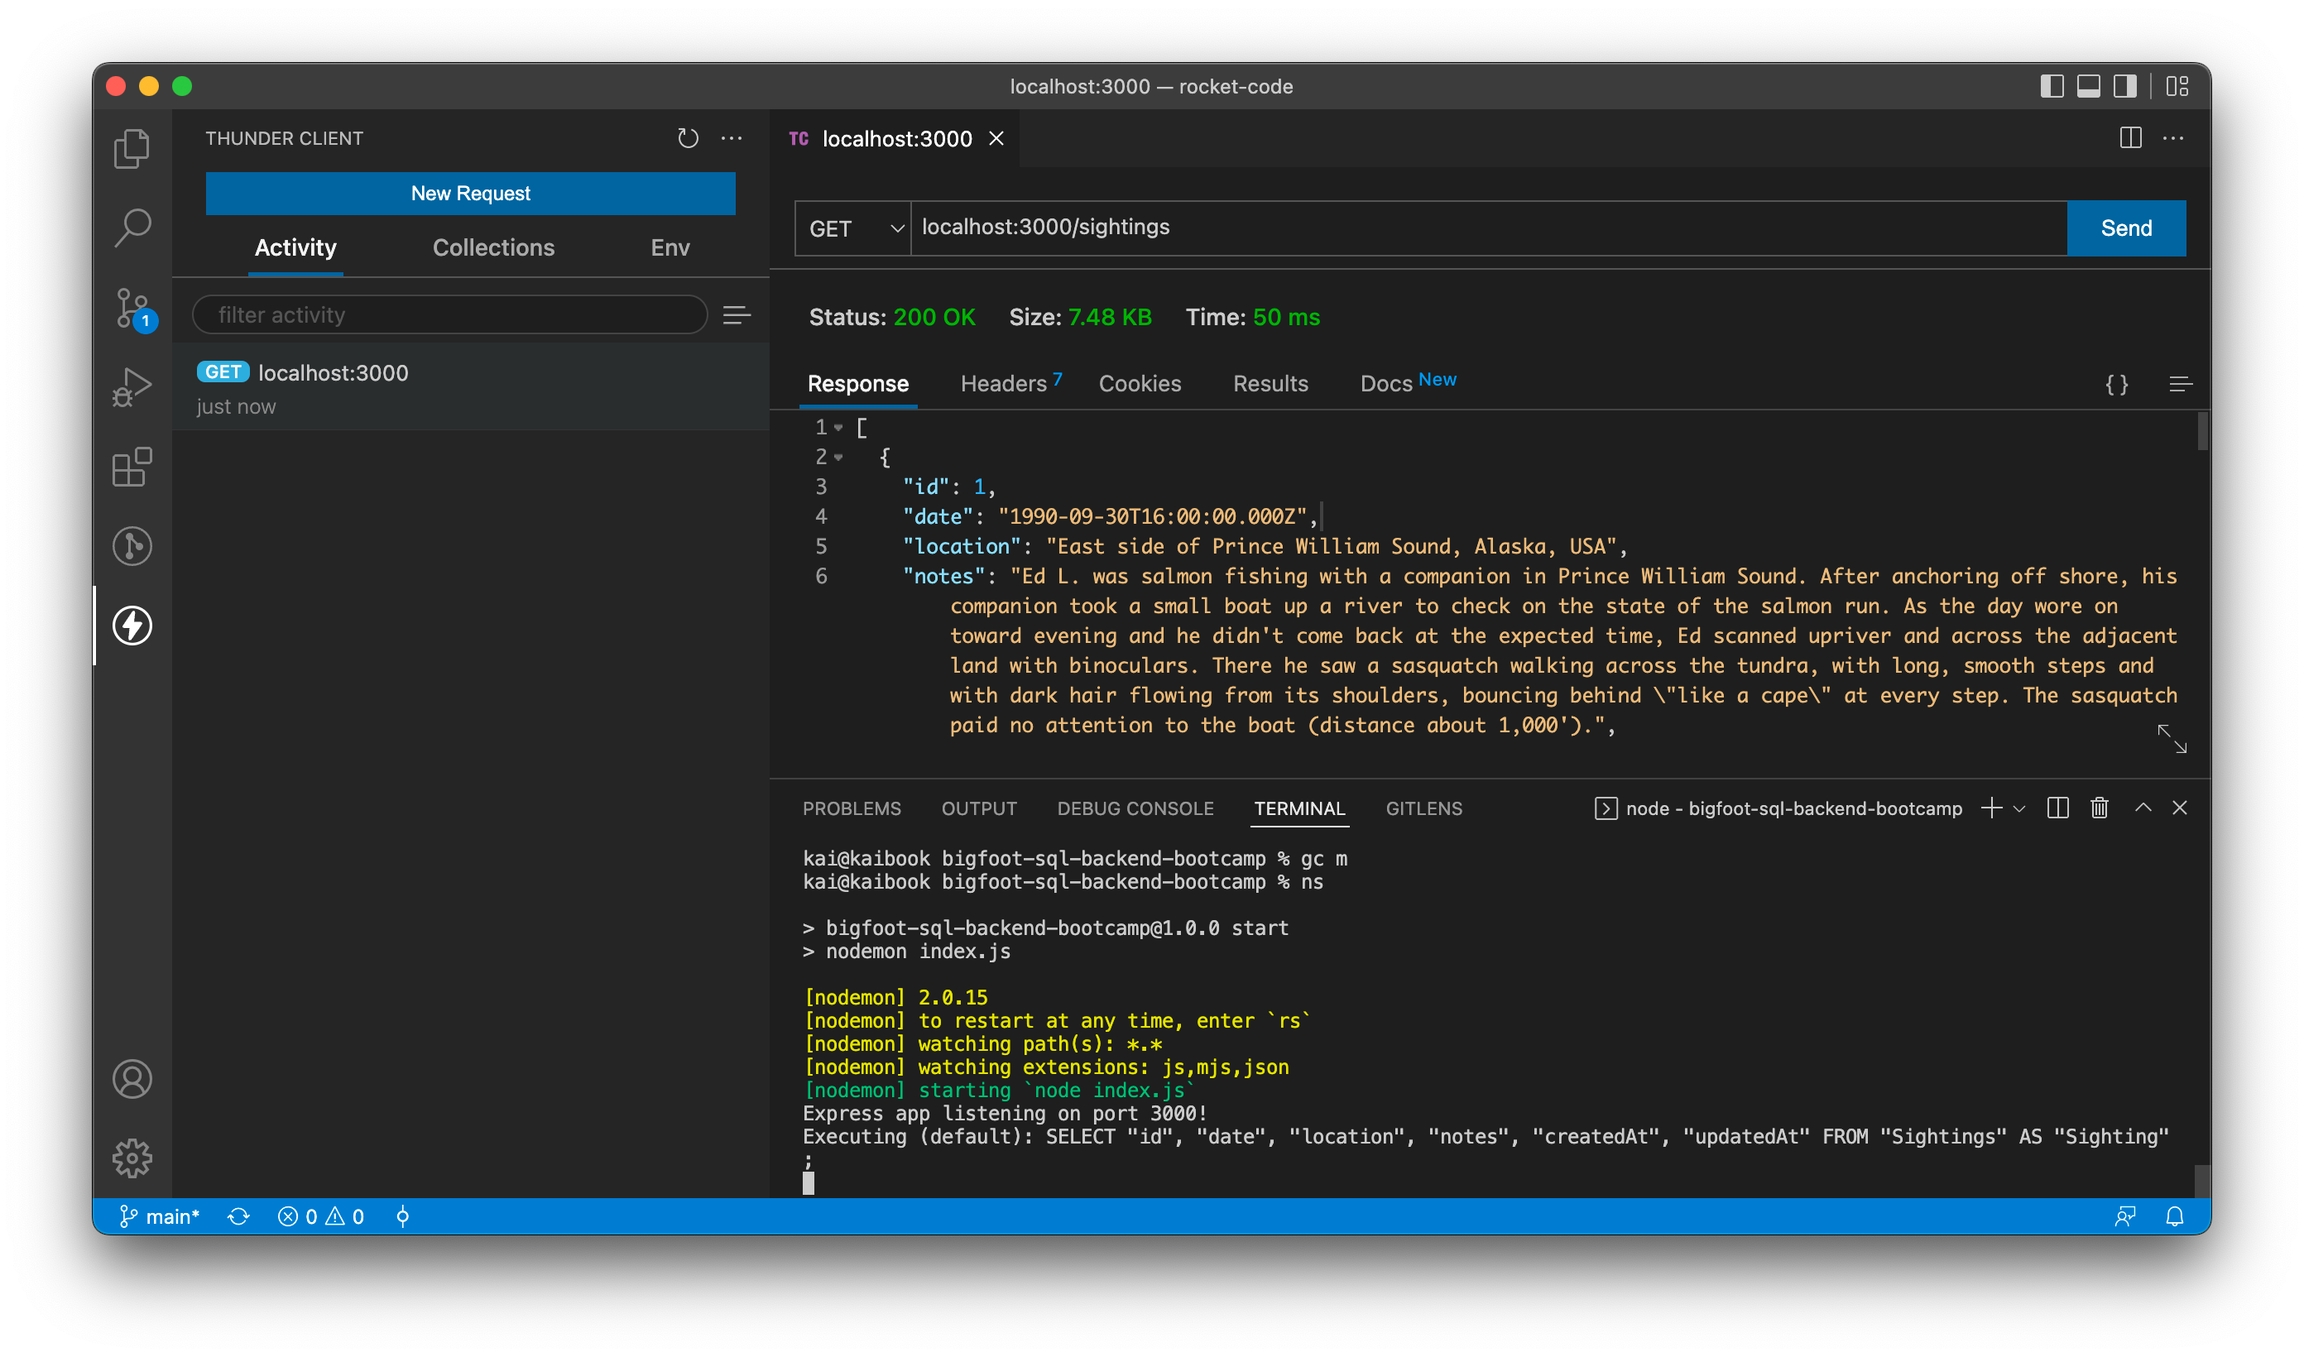
Task: Maximize the panel with up chevron
Action: pyautogui.click(x=2143, y=808)
